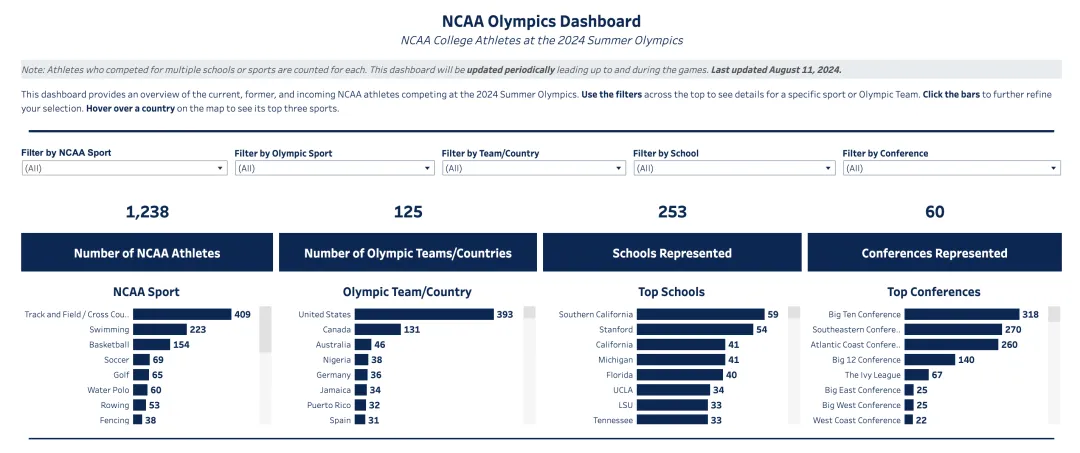This screenshot has height=453, width=1080.
Task: Select the Ivy League bar
Action: 916,375
